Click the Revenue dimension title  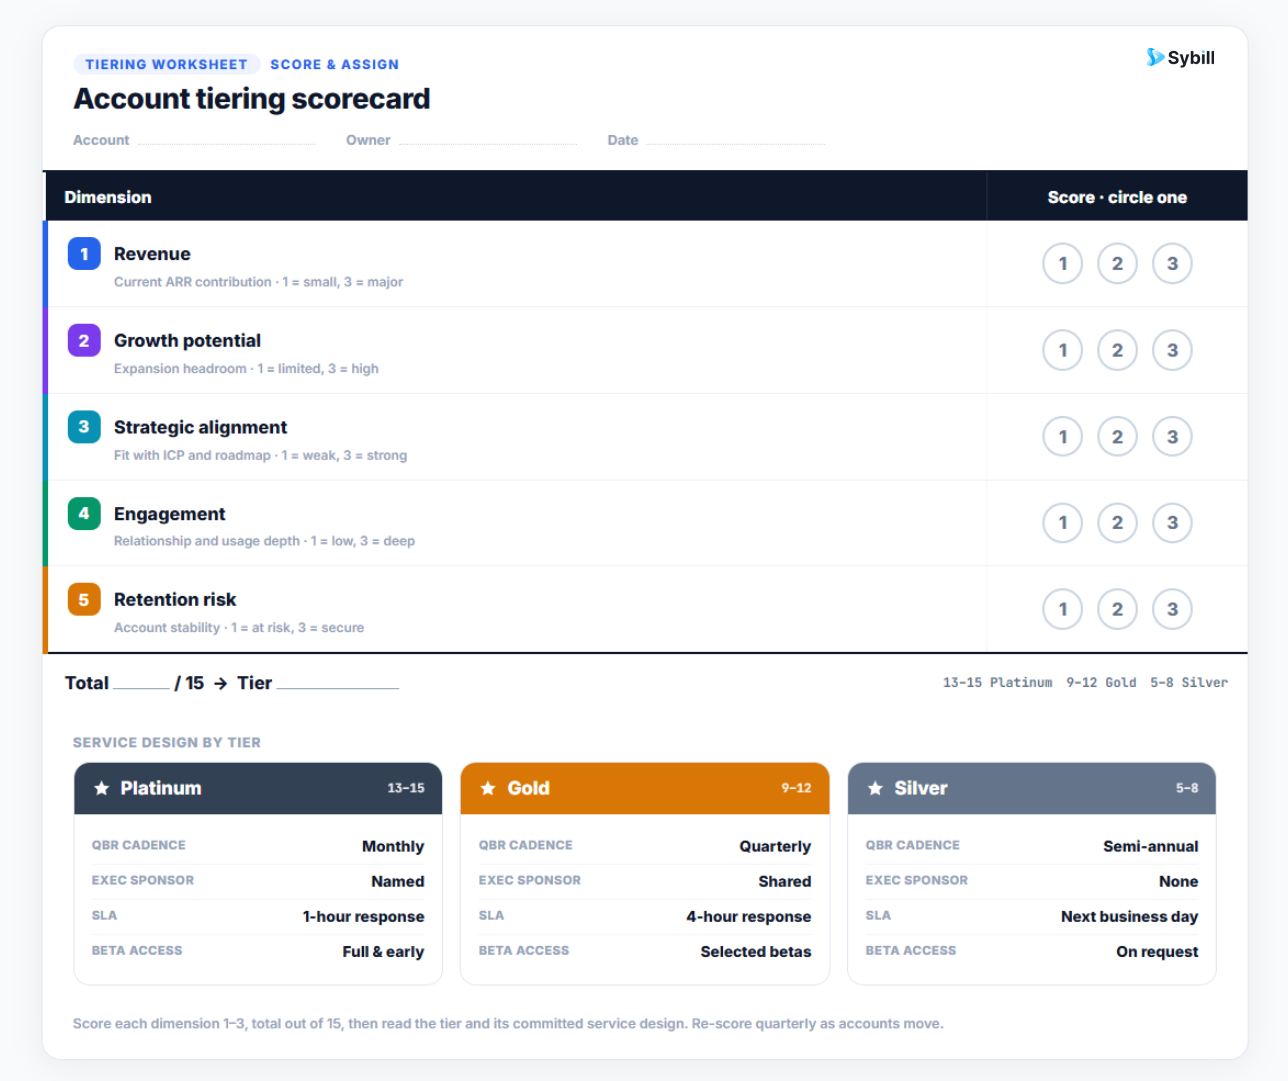point(152,254)
